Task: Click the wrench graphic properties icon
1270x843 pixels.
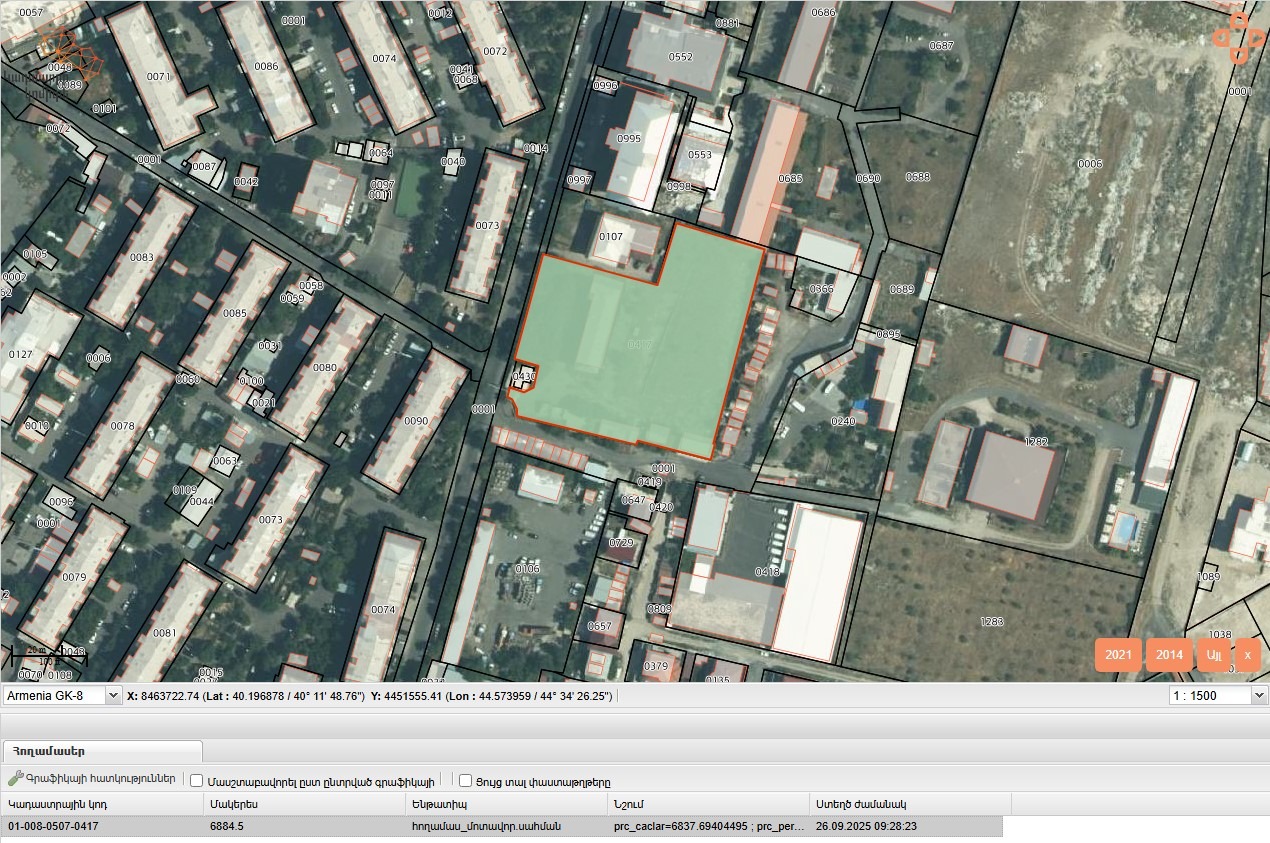Action: pyautogui.click(x=15, y=780)
